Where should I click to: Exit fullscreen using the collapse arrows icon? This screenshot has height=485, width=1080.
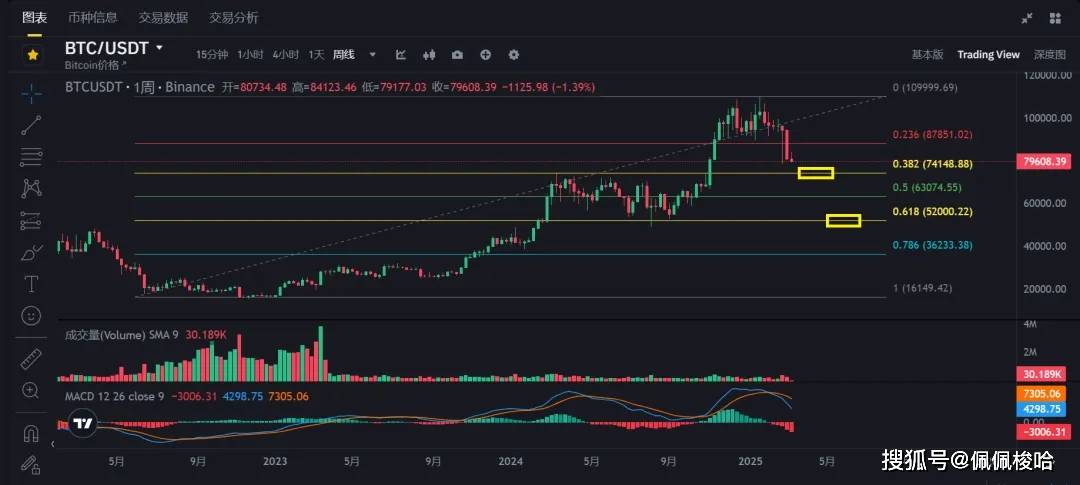(1027, 18)
